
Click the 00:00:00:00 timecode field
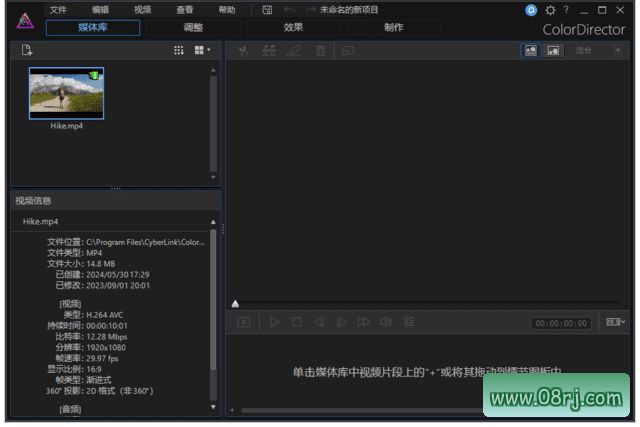pyautogui.click(x=561, y=323)
